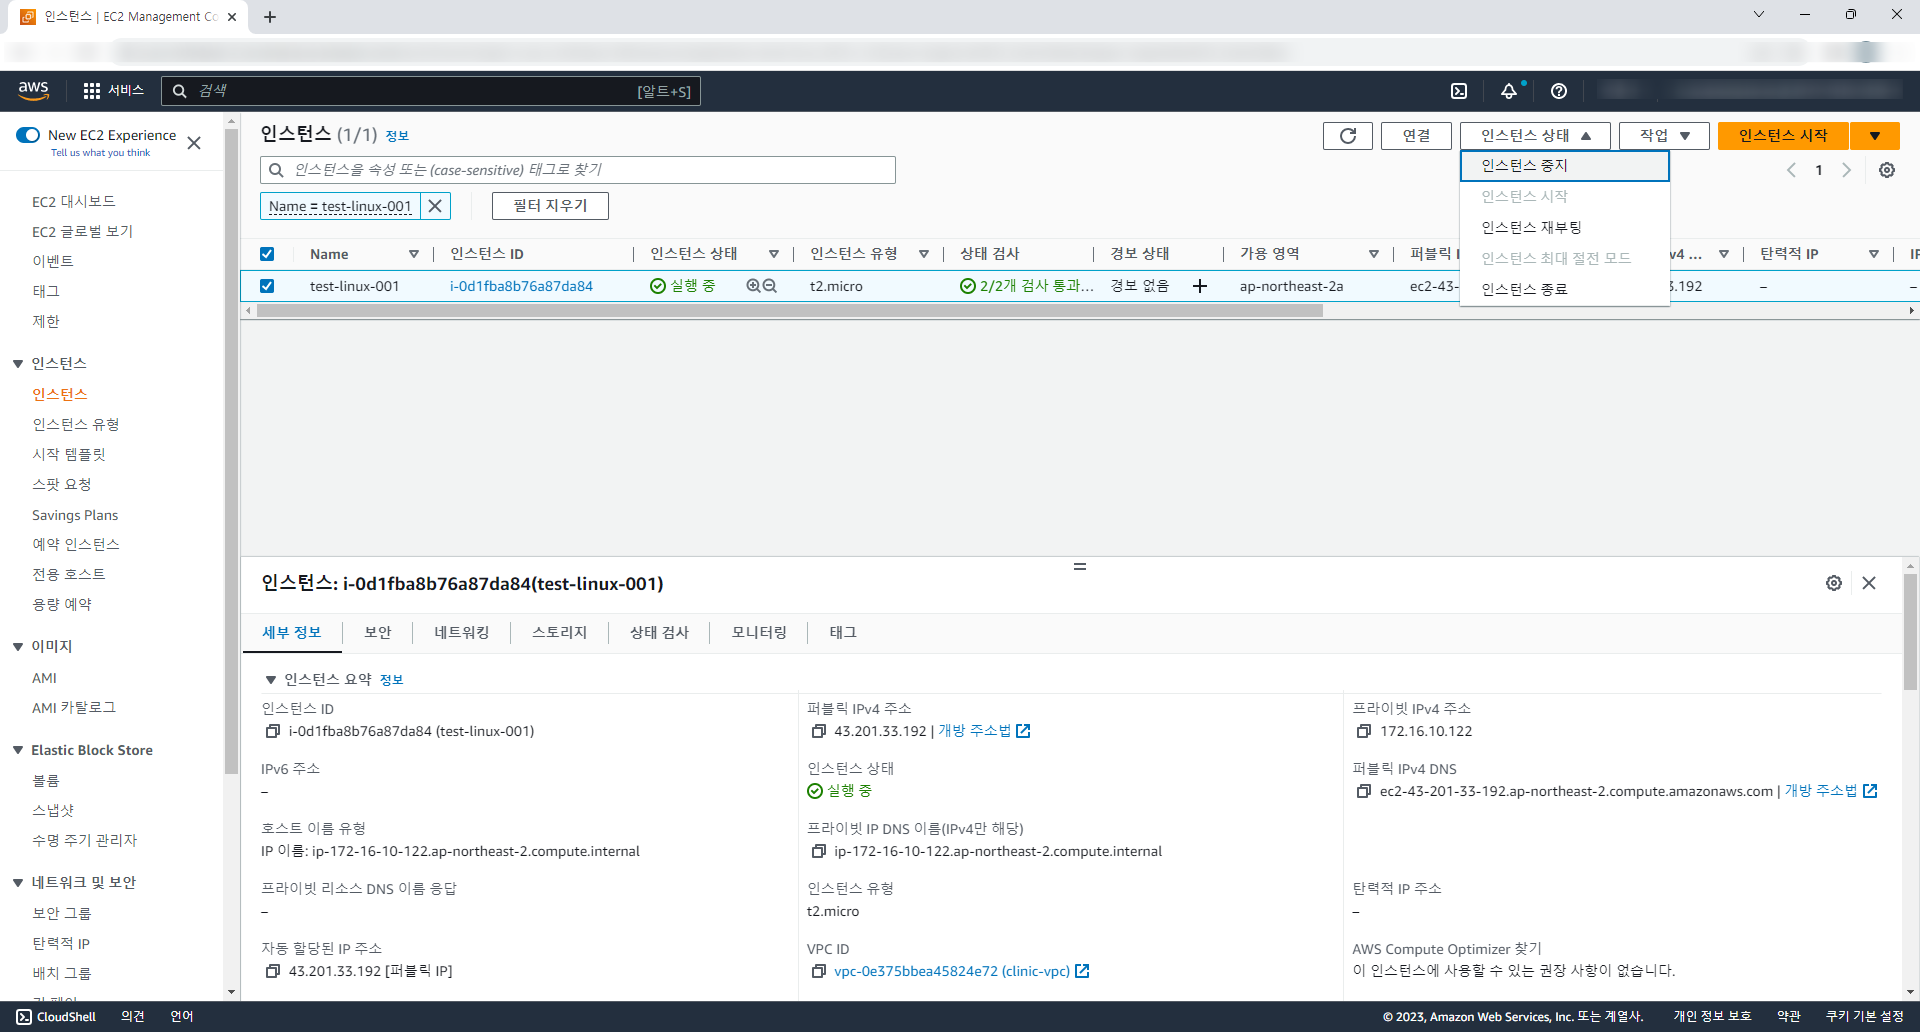Collapse the 인스턴스 sidebar section
Image resolution: width=1920 pixels, height=1032 pixels.
(x=18, y=364)
